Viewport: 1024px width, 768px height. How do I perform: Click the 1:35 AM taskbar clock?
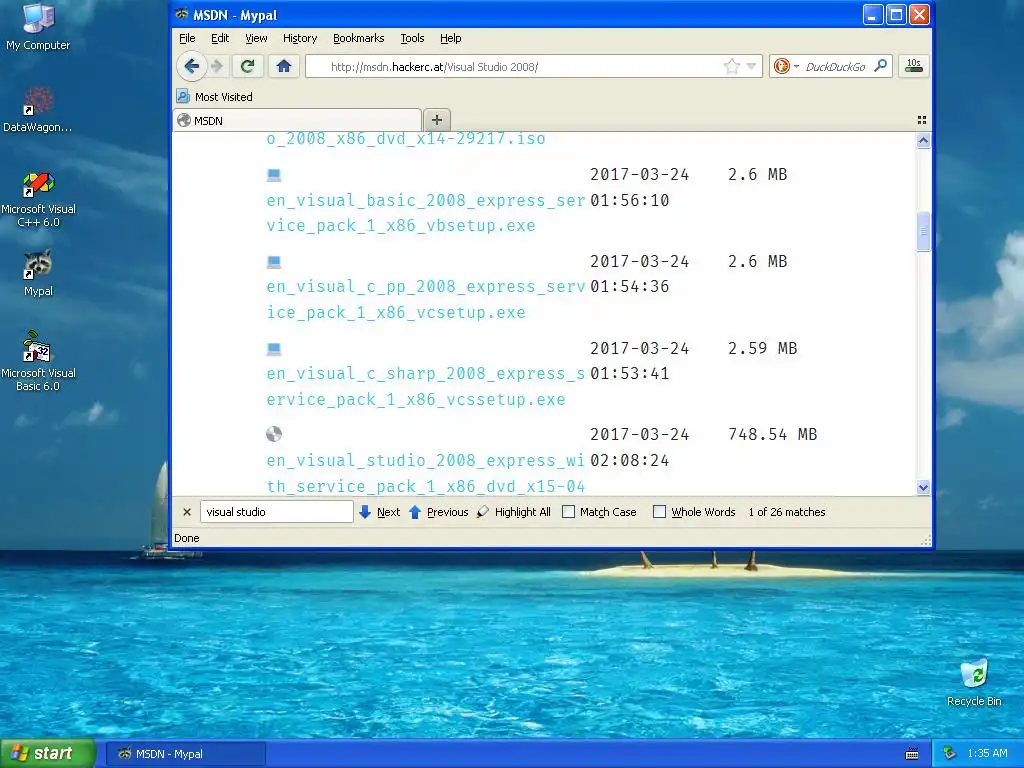[987, 754]
